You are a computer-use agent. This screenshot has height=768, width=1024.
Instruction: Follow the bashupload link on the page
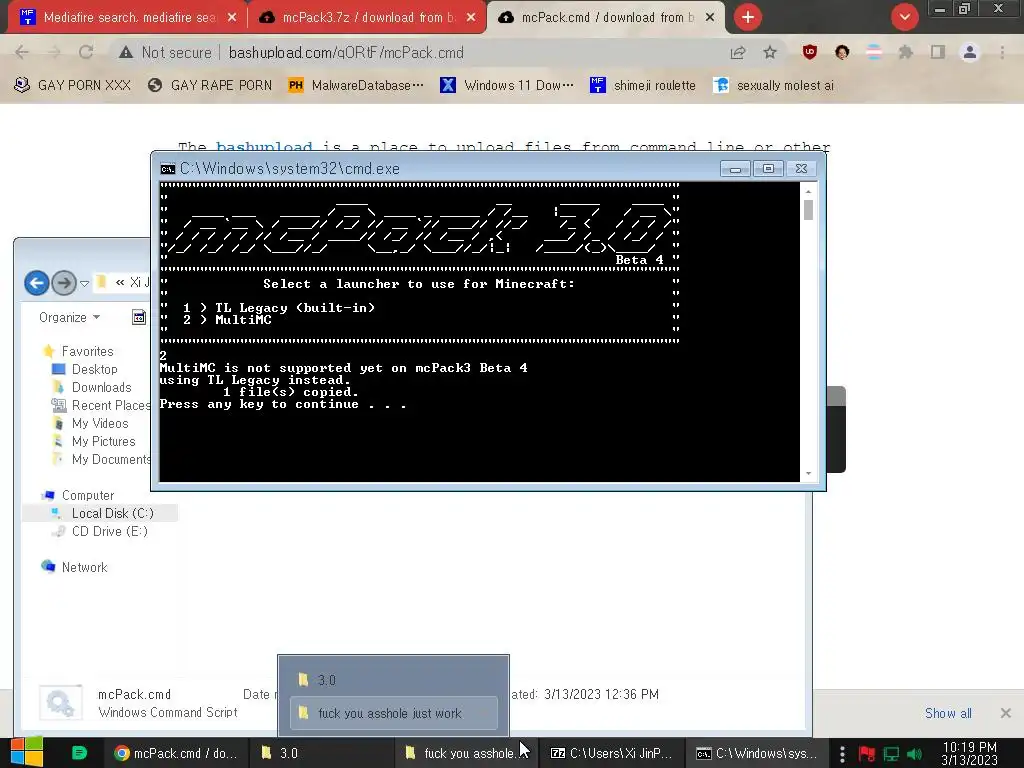[x=264, y=146]
